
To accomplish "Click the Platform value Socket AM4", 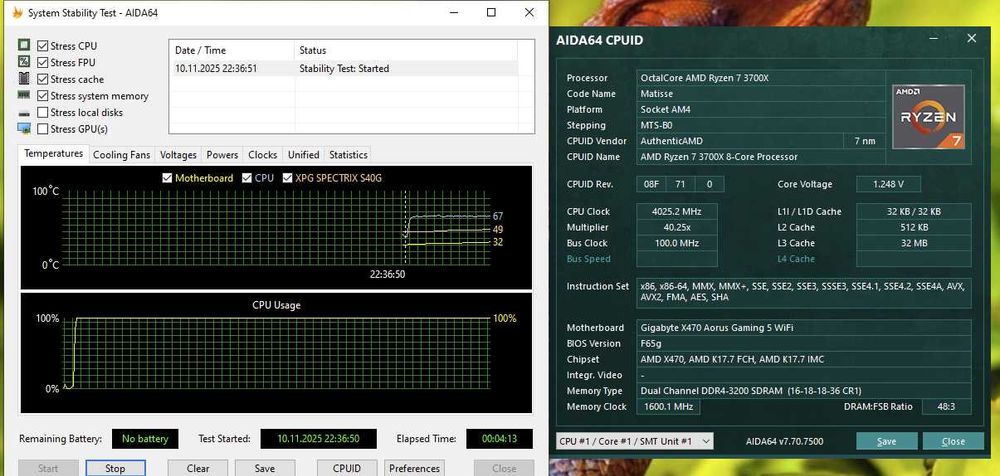I will click(761, 109).
